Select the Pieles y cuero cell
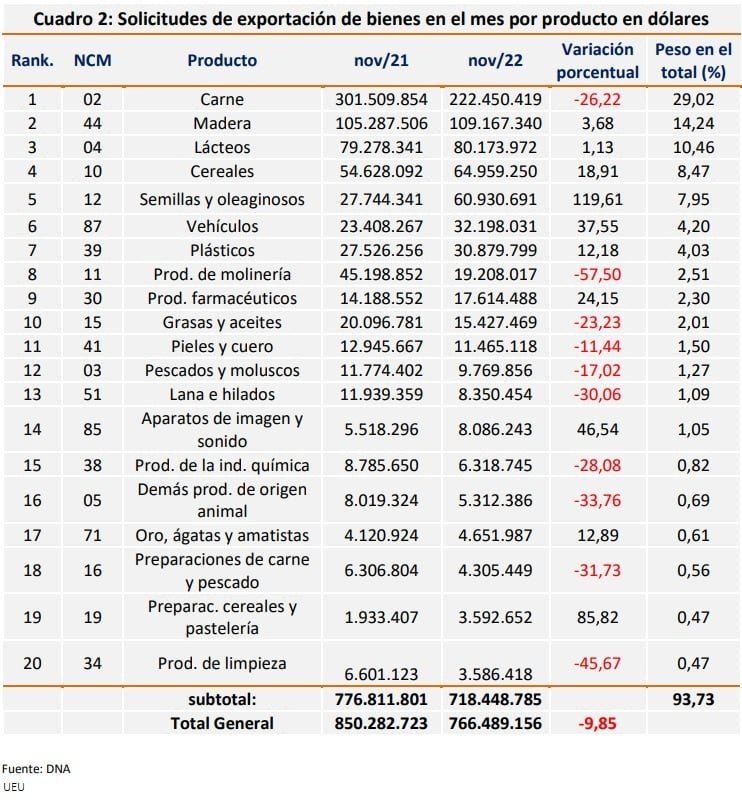Image resolution: width=742 pixels, height=802 pixels. (x=222, y=346)
